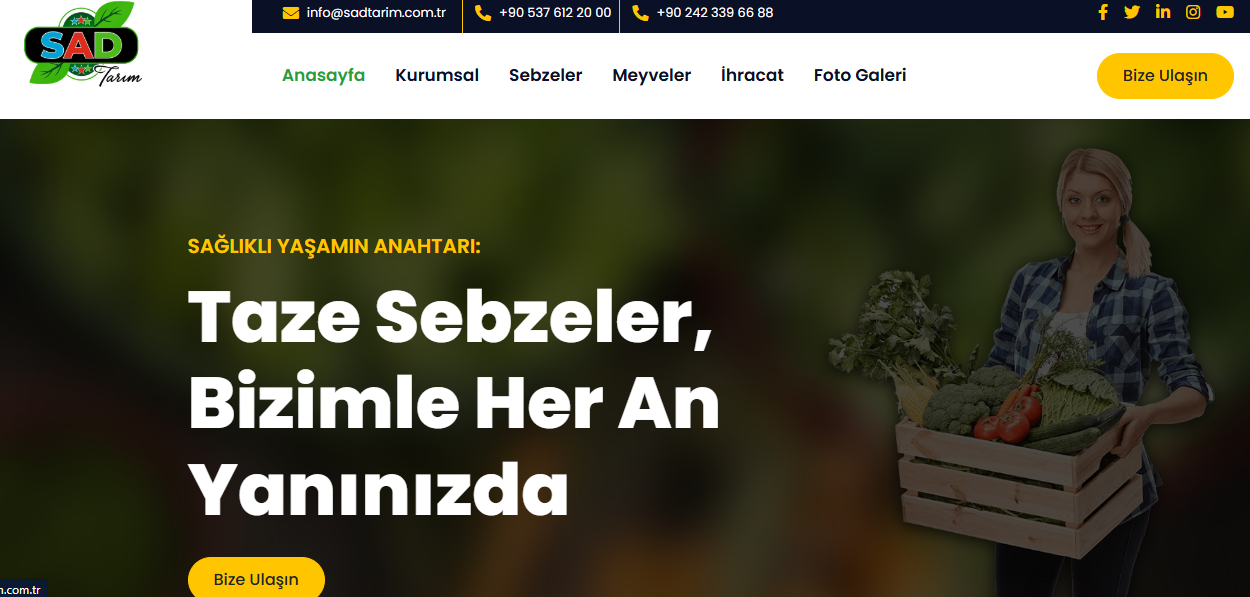The width and height of the screenshot is (1250, 597).
Task: Call the number +90 242 339 66 88
Action: point(715,13)
